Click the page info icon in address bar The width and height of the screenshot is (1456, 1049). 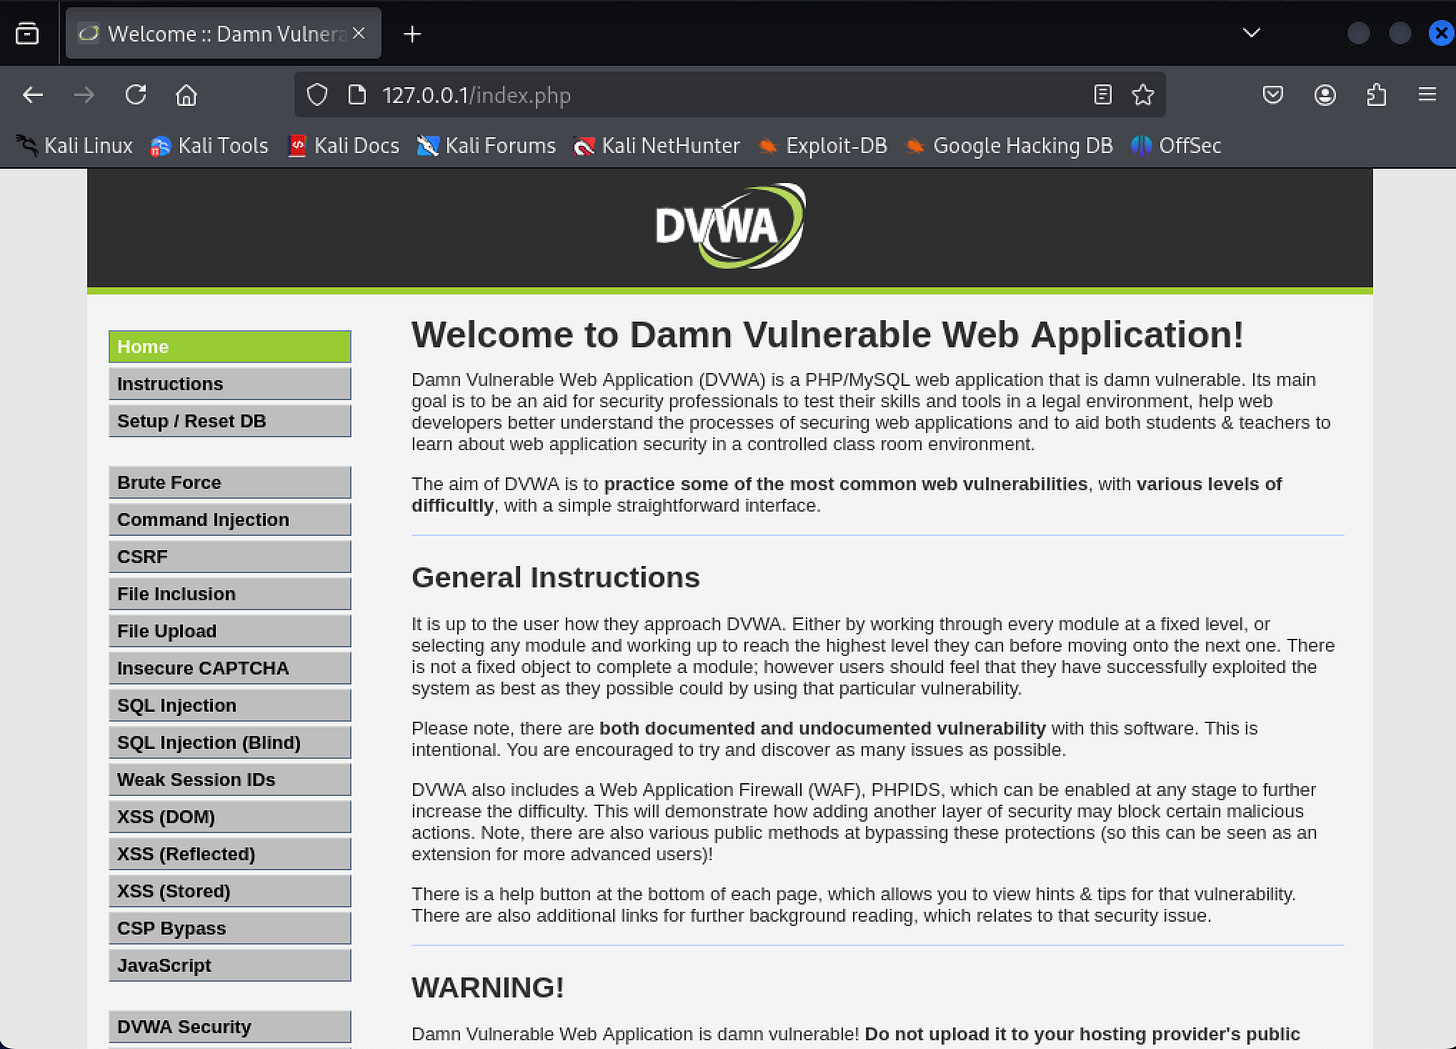(357, 95)
